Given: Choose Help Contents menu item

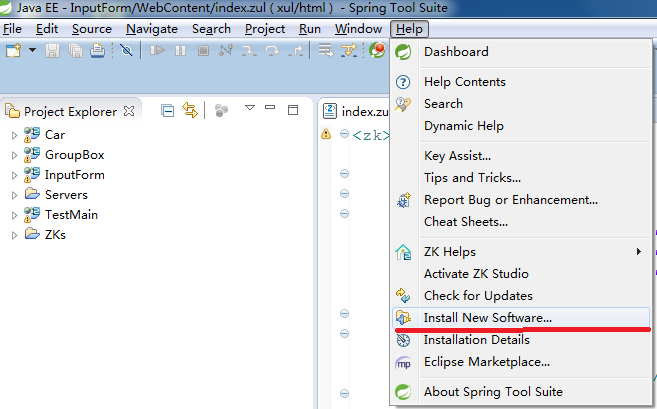Looking at the screenshot, I should coord(521,82).
